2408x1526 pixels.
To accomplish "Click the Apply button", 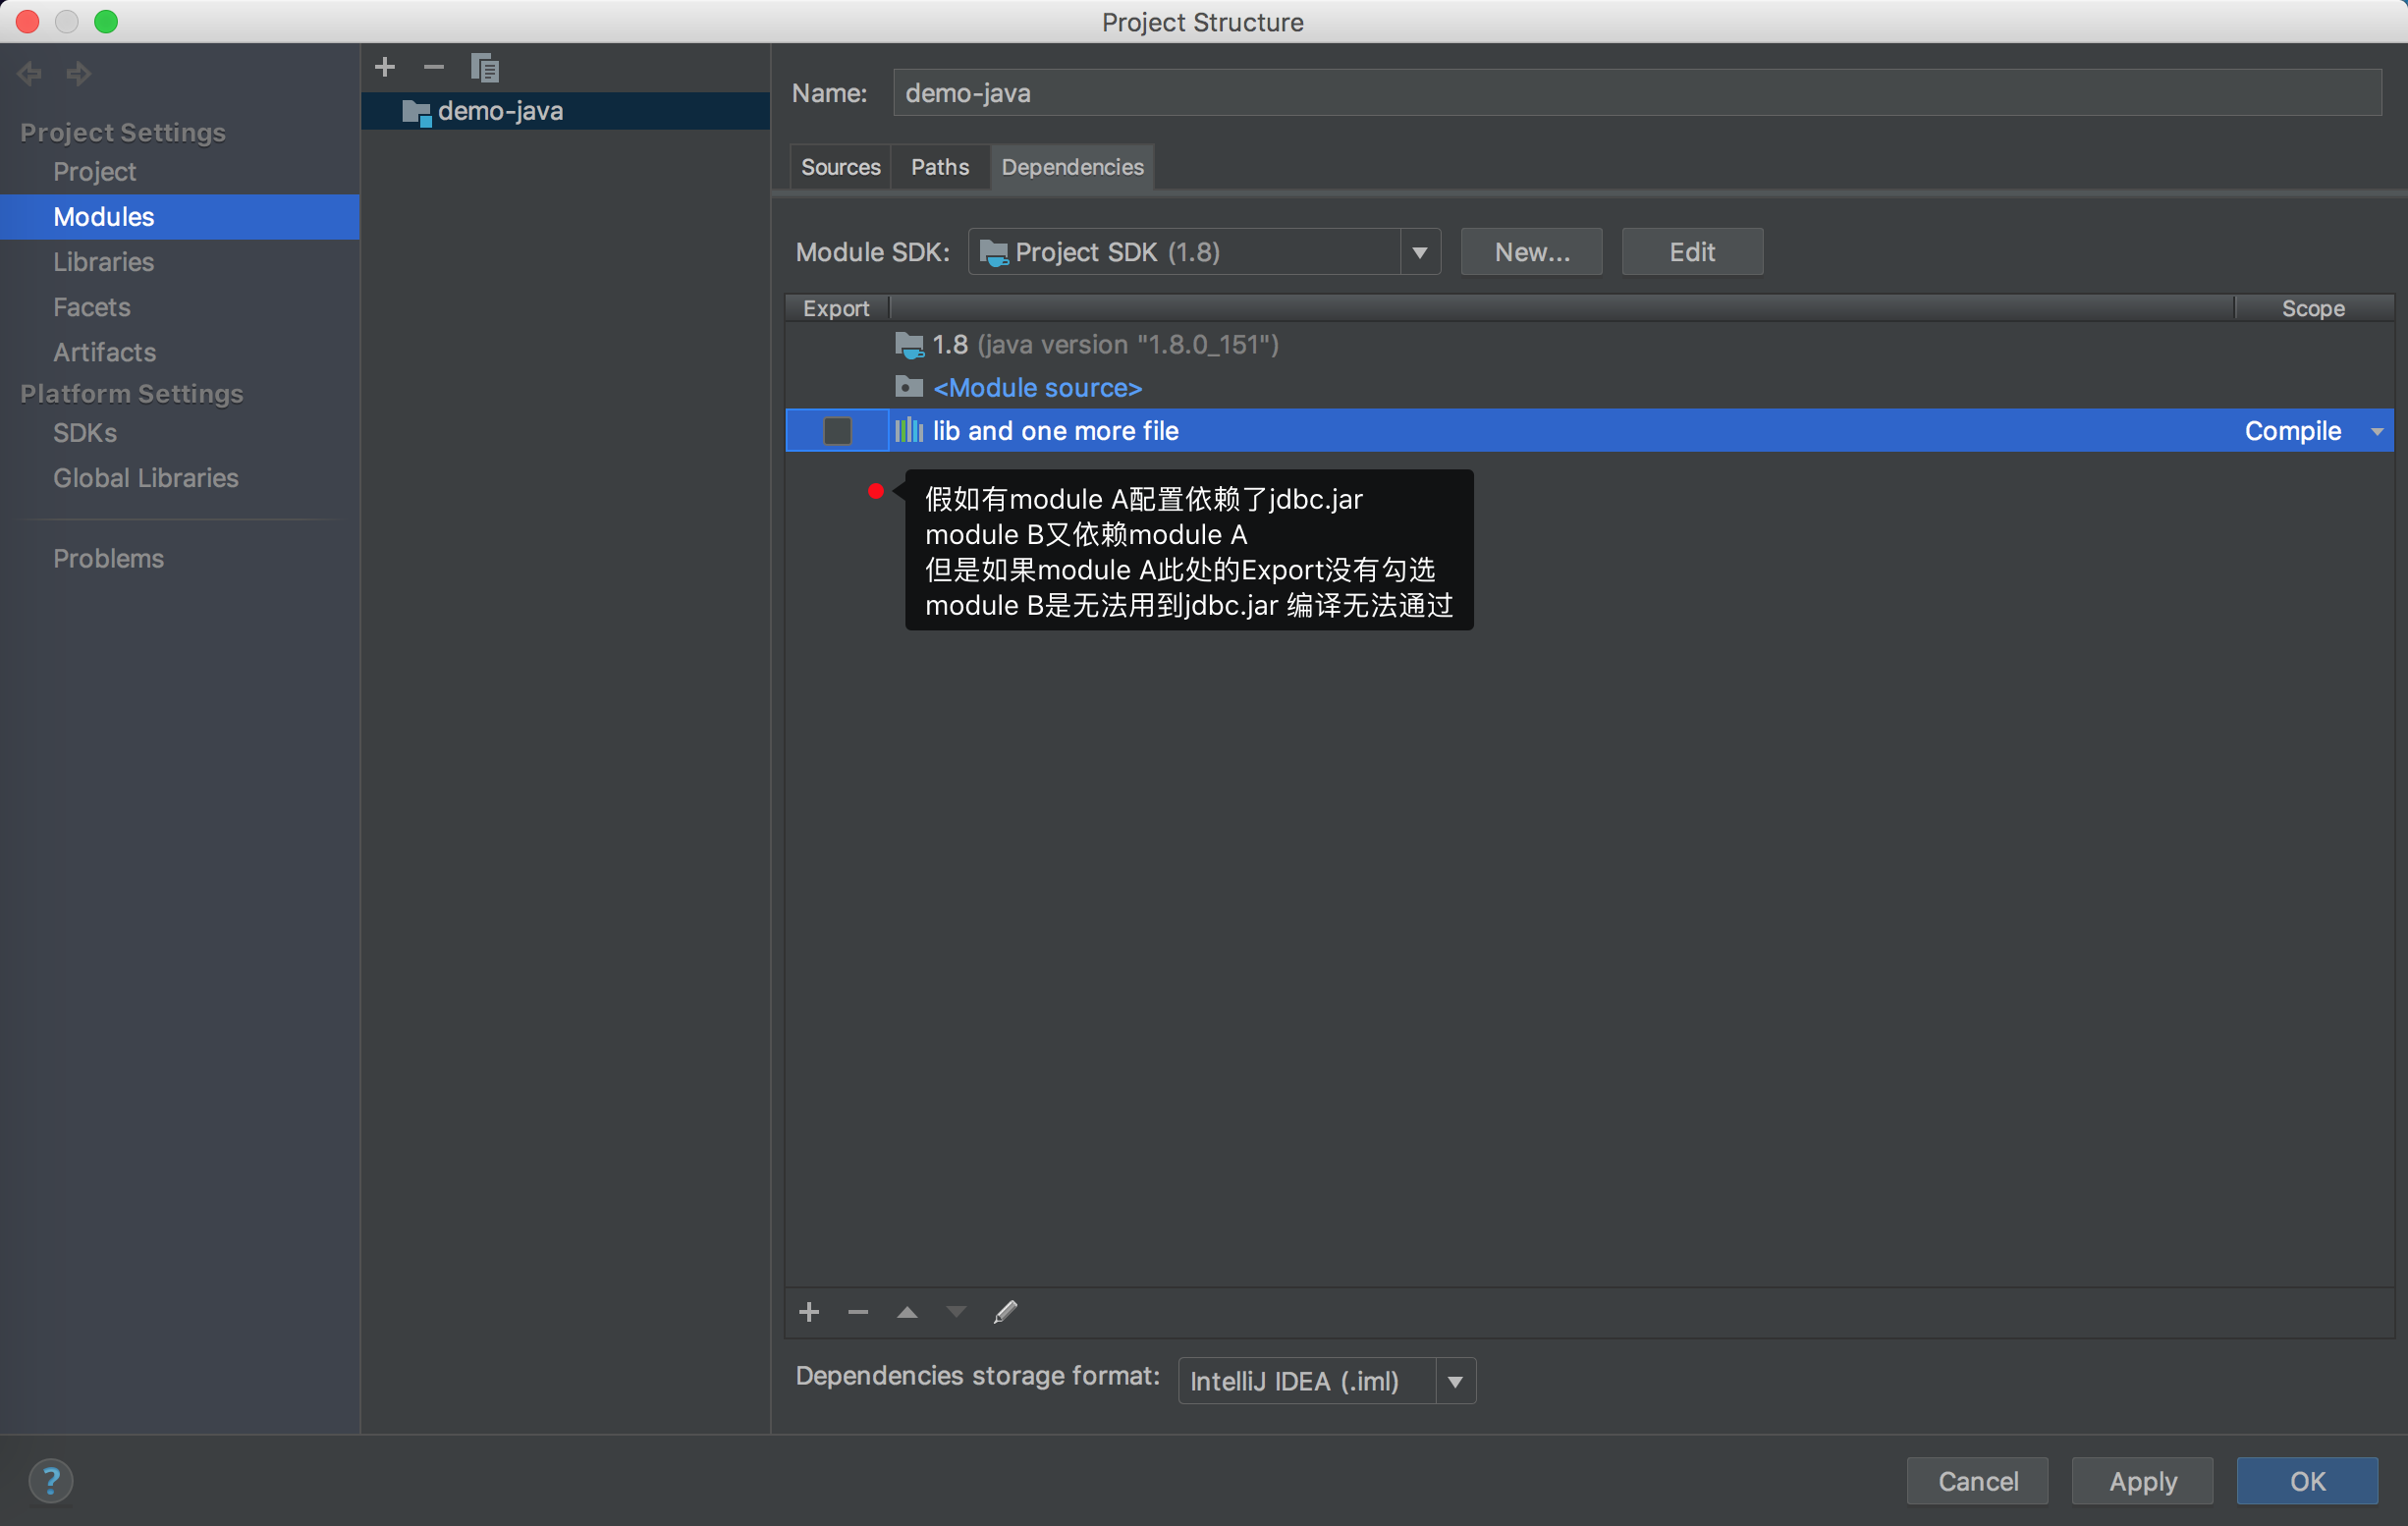I will tap(2142, 1481).
